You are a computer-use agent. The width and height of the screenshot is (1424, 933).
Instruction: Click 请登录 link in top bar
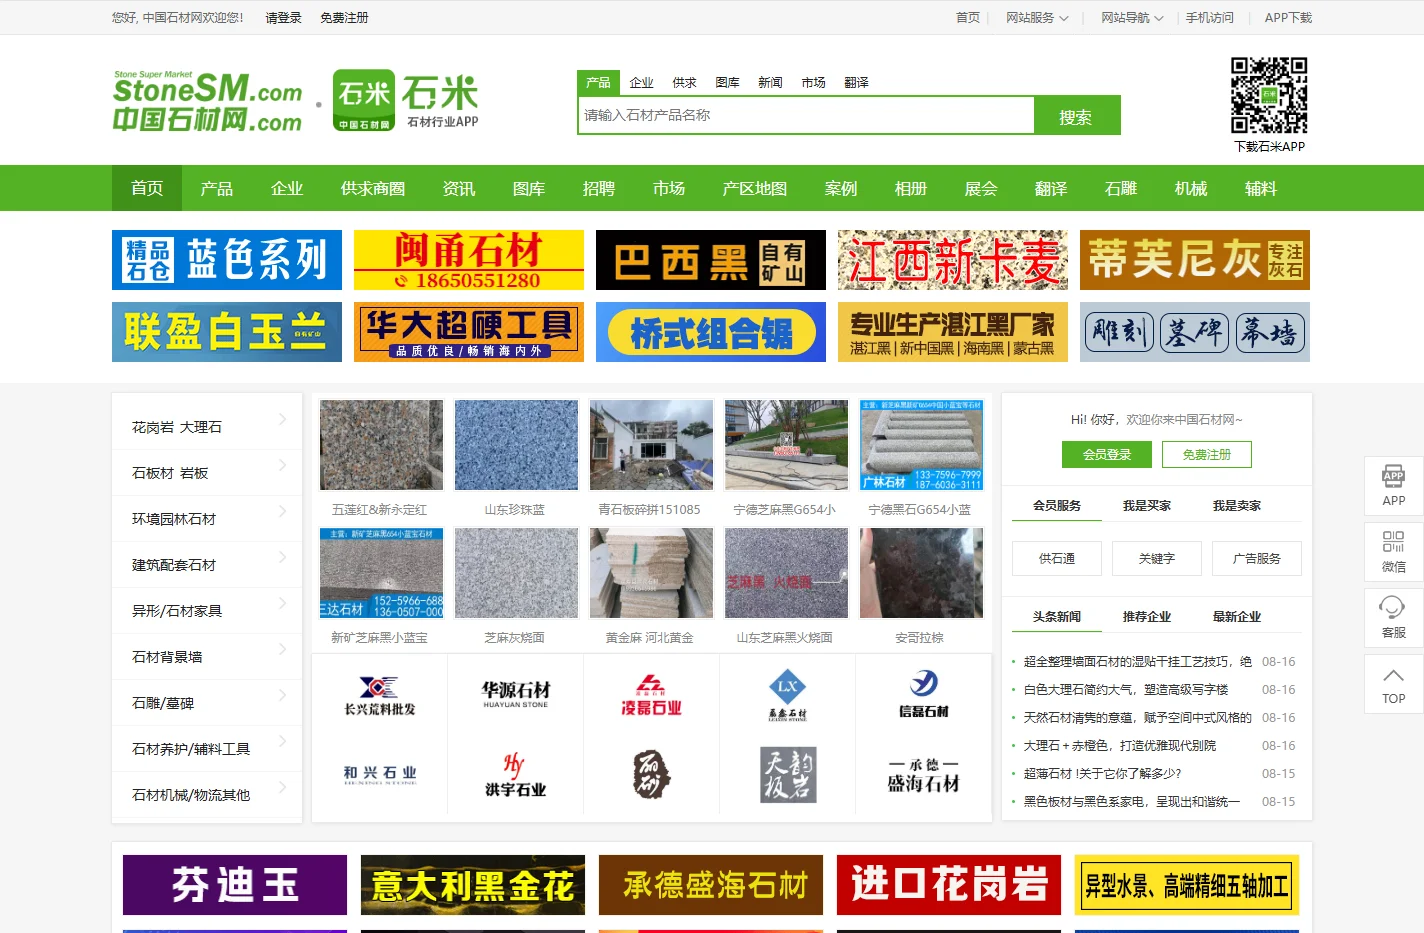click(283, 18)
